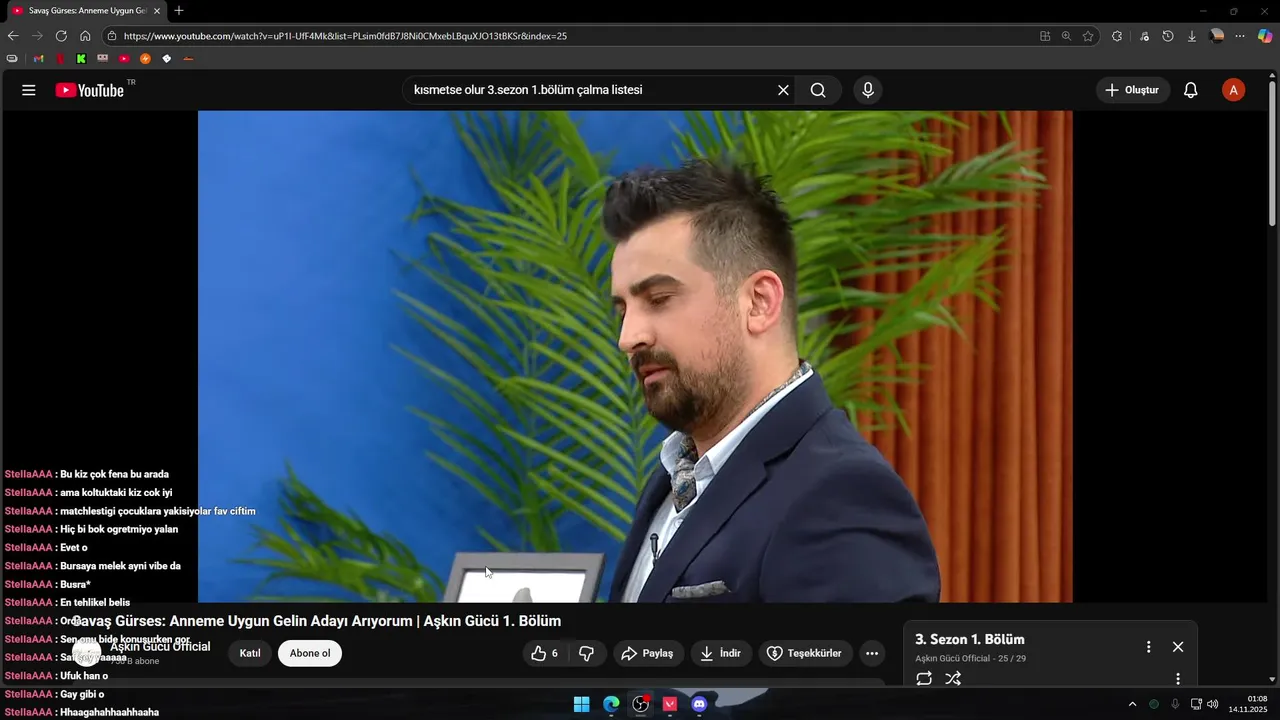Open the browser profile picture

(x=1217, y=36)
